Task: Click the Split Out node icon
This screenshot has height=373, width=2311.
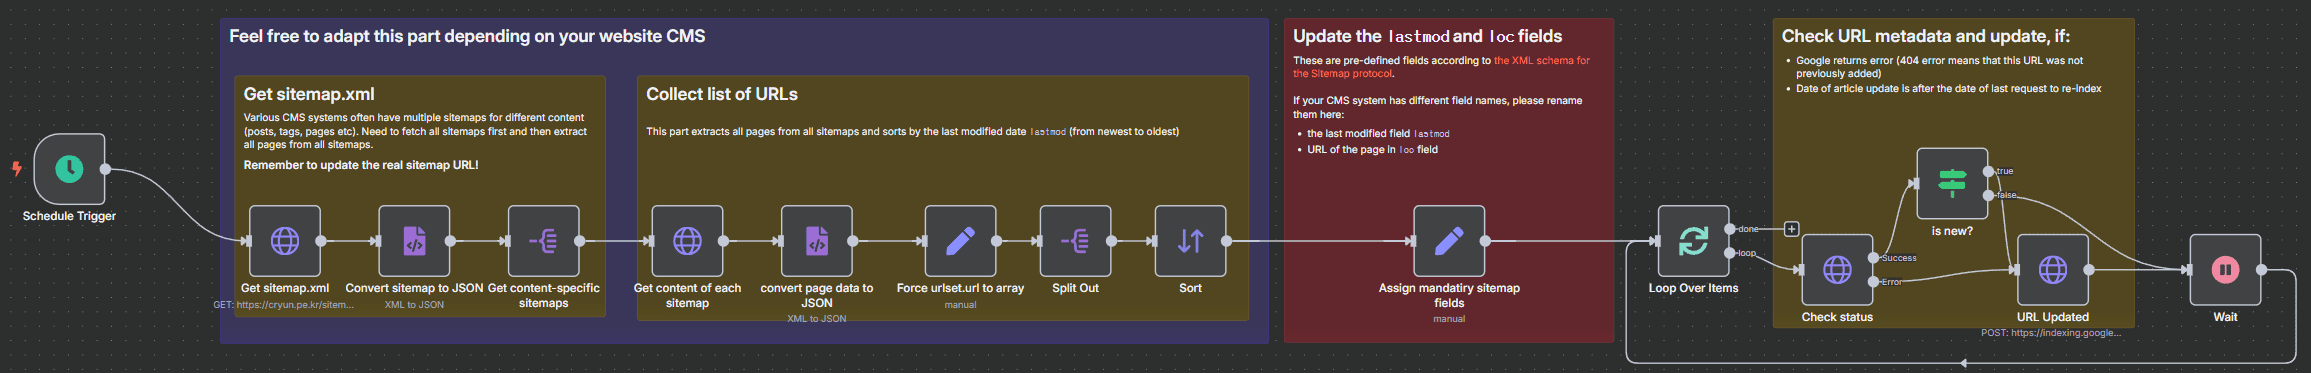Action: tap(1076, 241)
